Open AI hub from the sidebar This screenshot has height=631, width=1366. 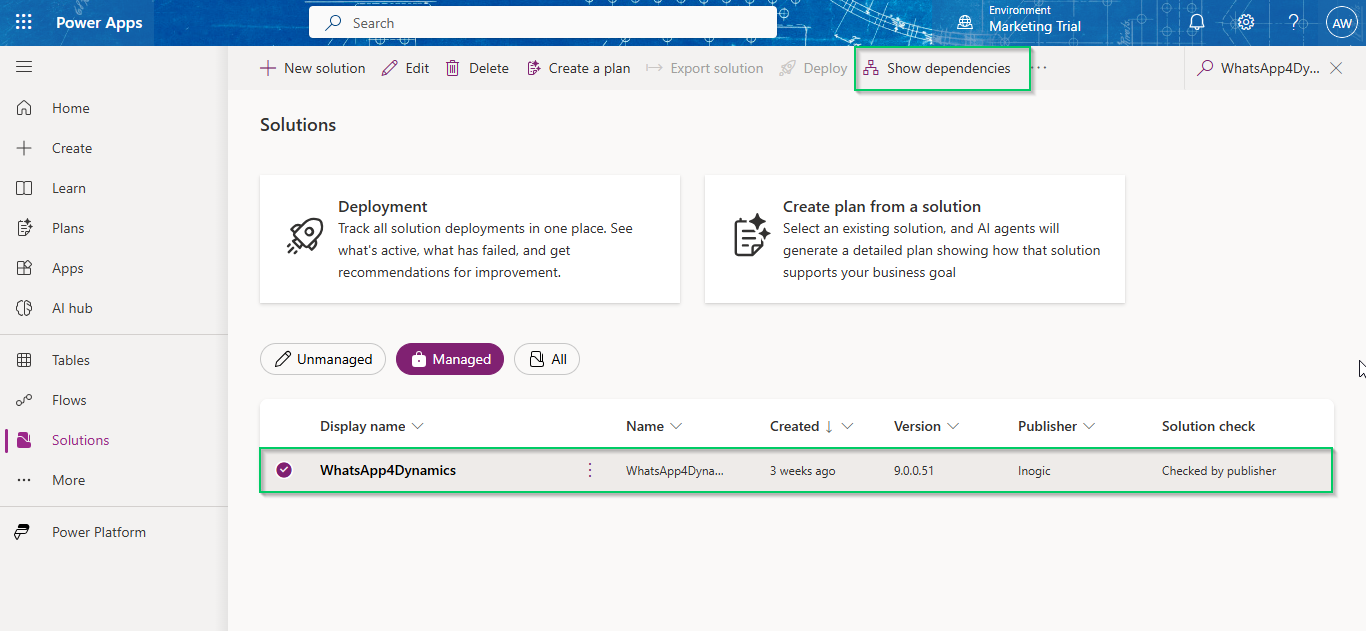72,308
